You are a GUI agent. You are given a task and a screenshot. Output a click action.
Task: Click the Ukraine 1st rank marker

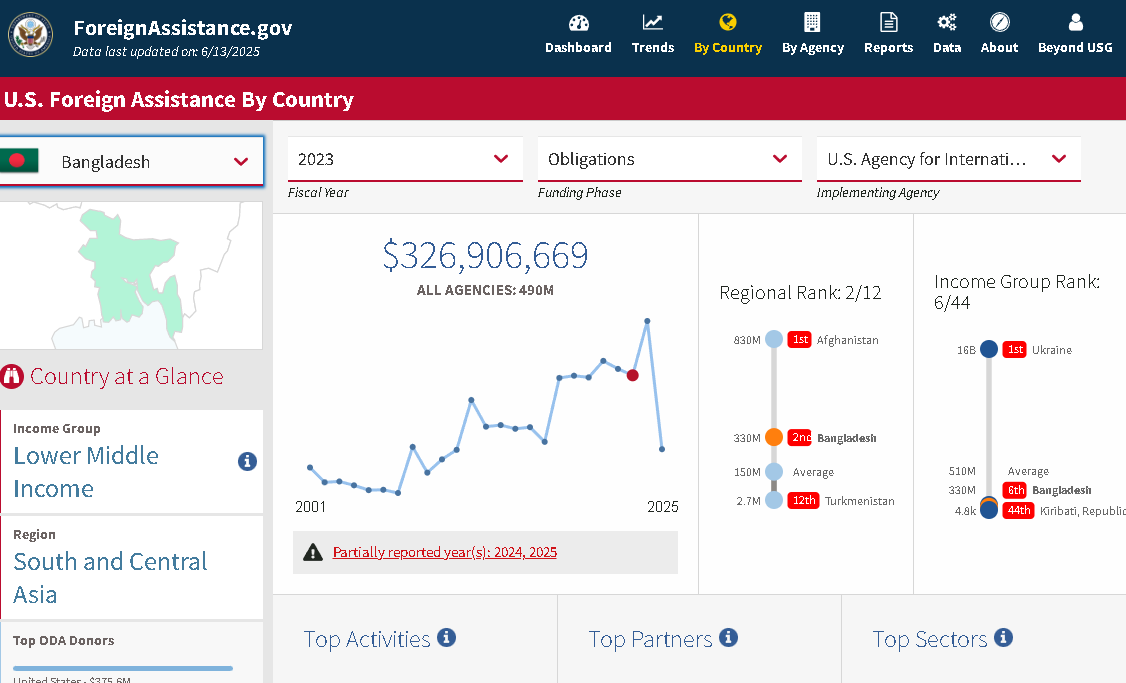989,349
